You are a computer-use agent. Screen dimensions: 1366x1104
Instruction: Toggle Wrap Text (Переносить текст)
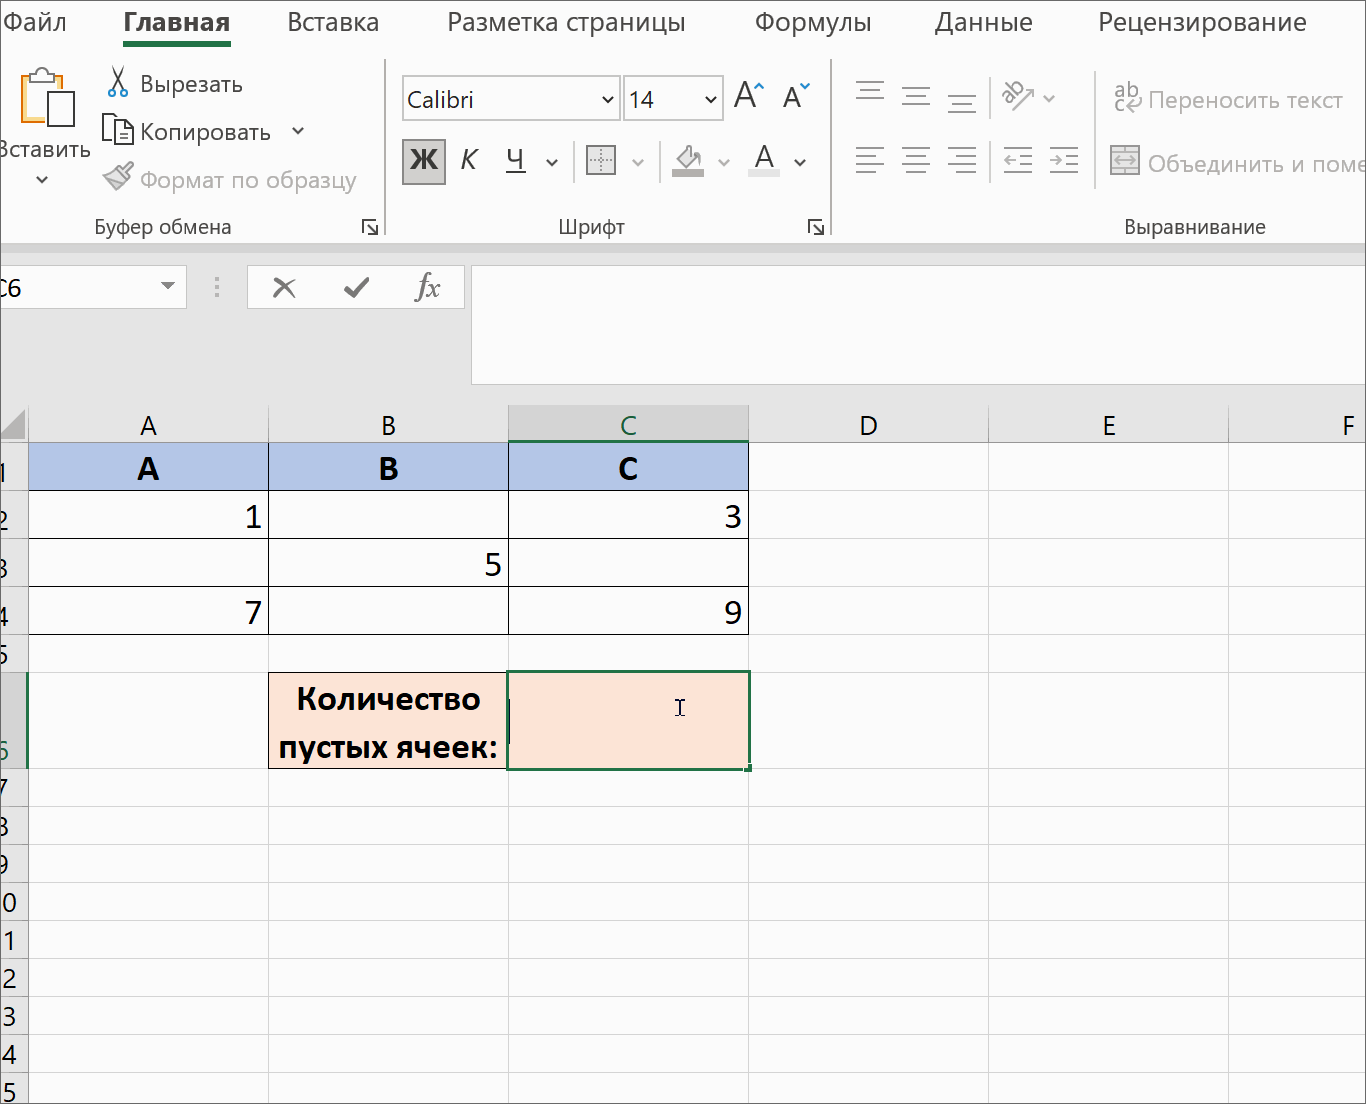point(1228,99)
